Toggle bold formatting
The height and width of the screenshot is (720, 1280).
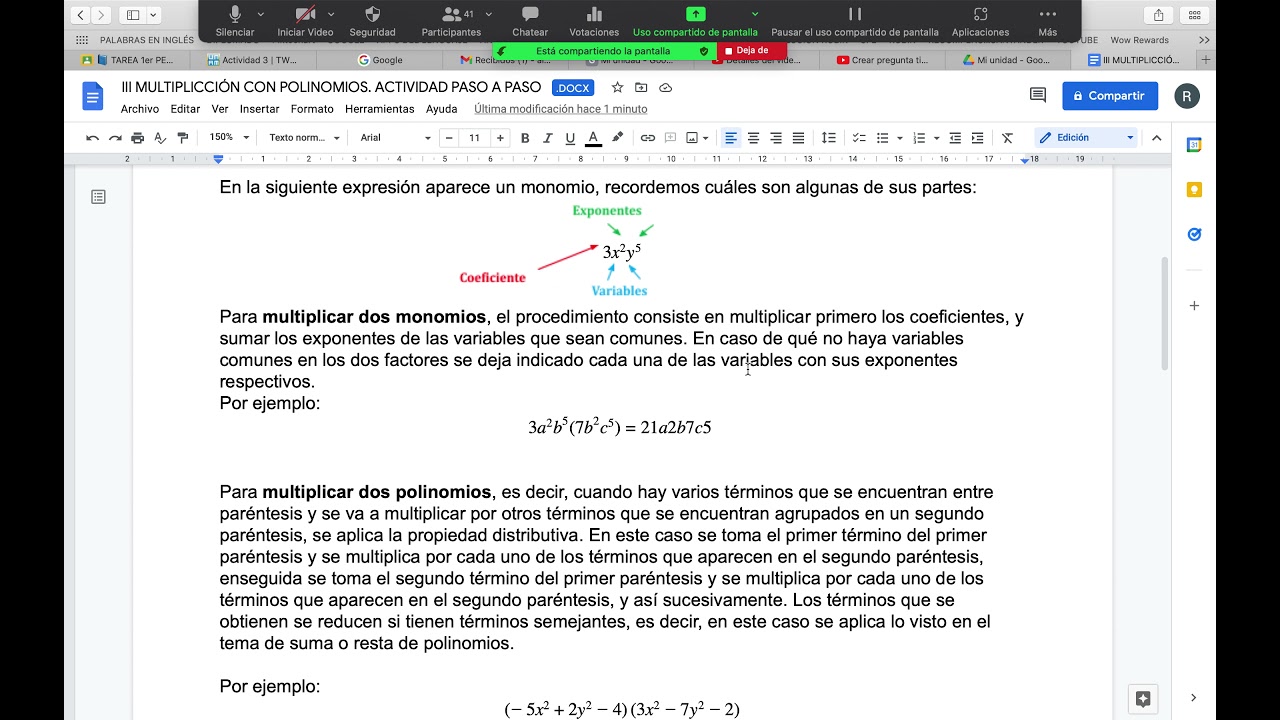[x=525, y=138]
